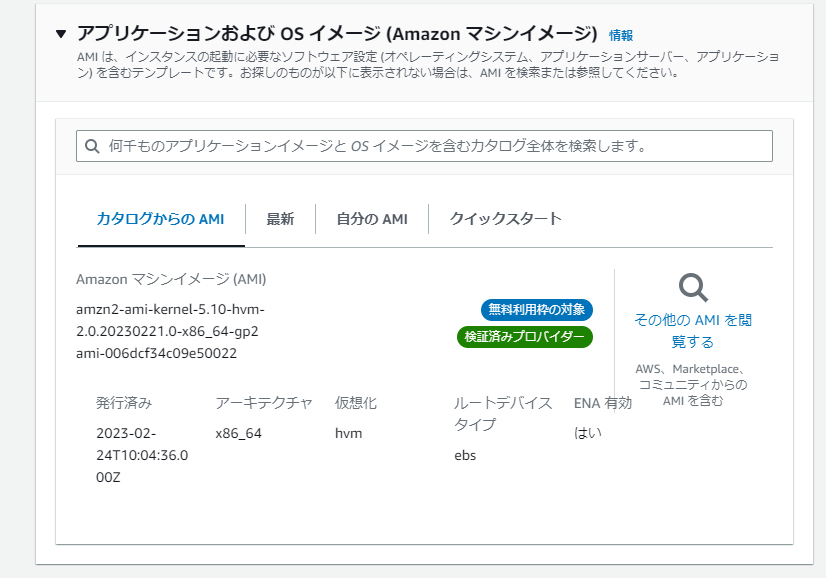Click the ENA 有効 value はい
This screenshot has height=578, width=826.
click(x=588, y=433)
